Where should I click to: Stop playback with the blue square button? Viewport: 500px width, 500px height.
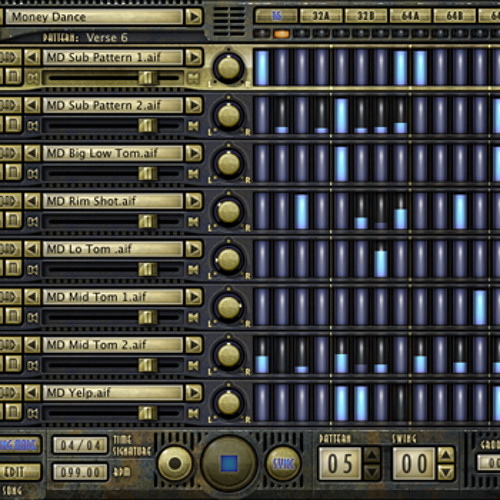[229, 463]
